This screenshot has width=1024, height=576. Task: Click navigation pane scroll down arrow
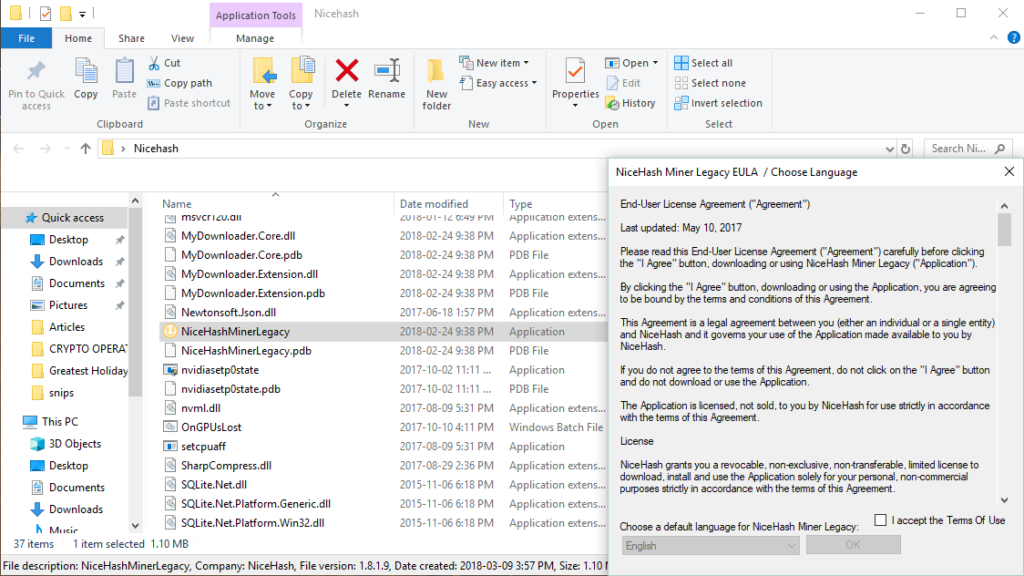tap(135, 526)
